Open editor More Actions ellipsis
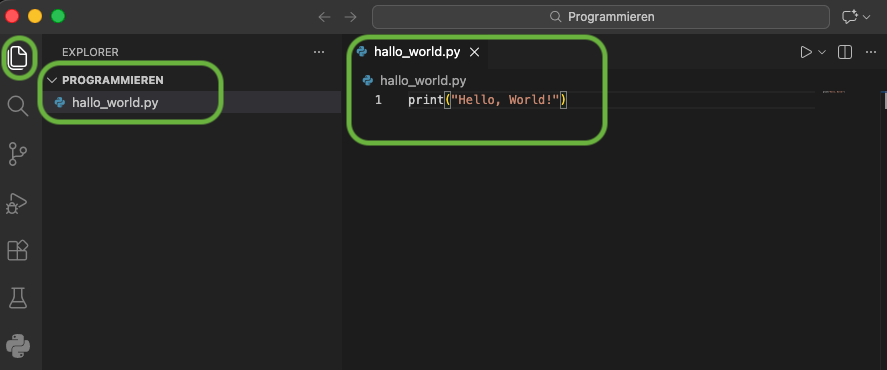Viewport: 887px width, 370px height. point(871,52)
